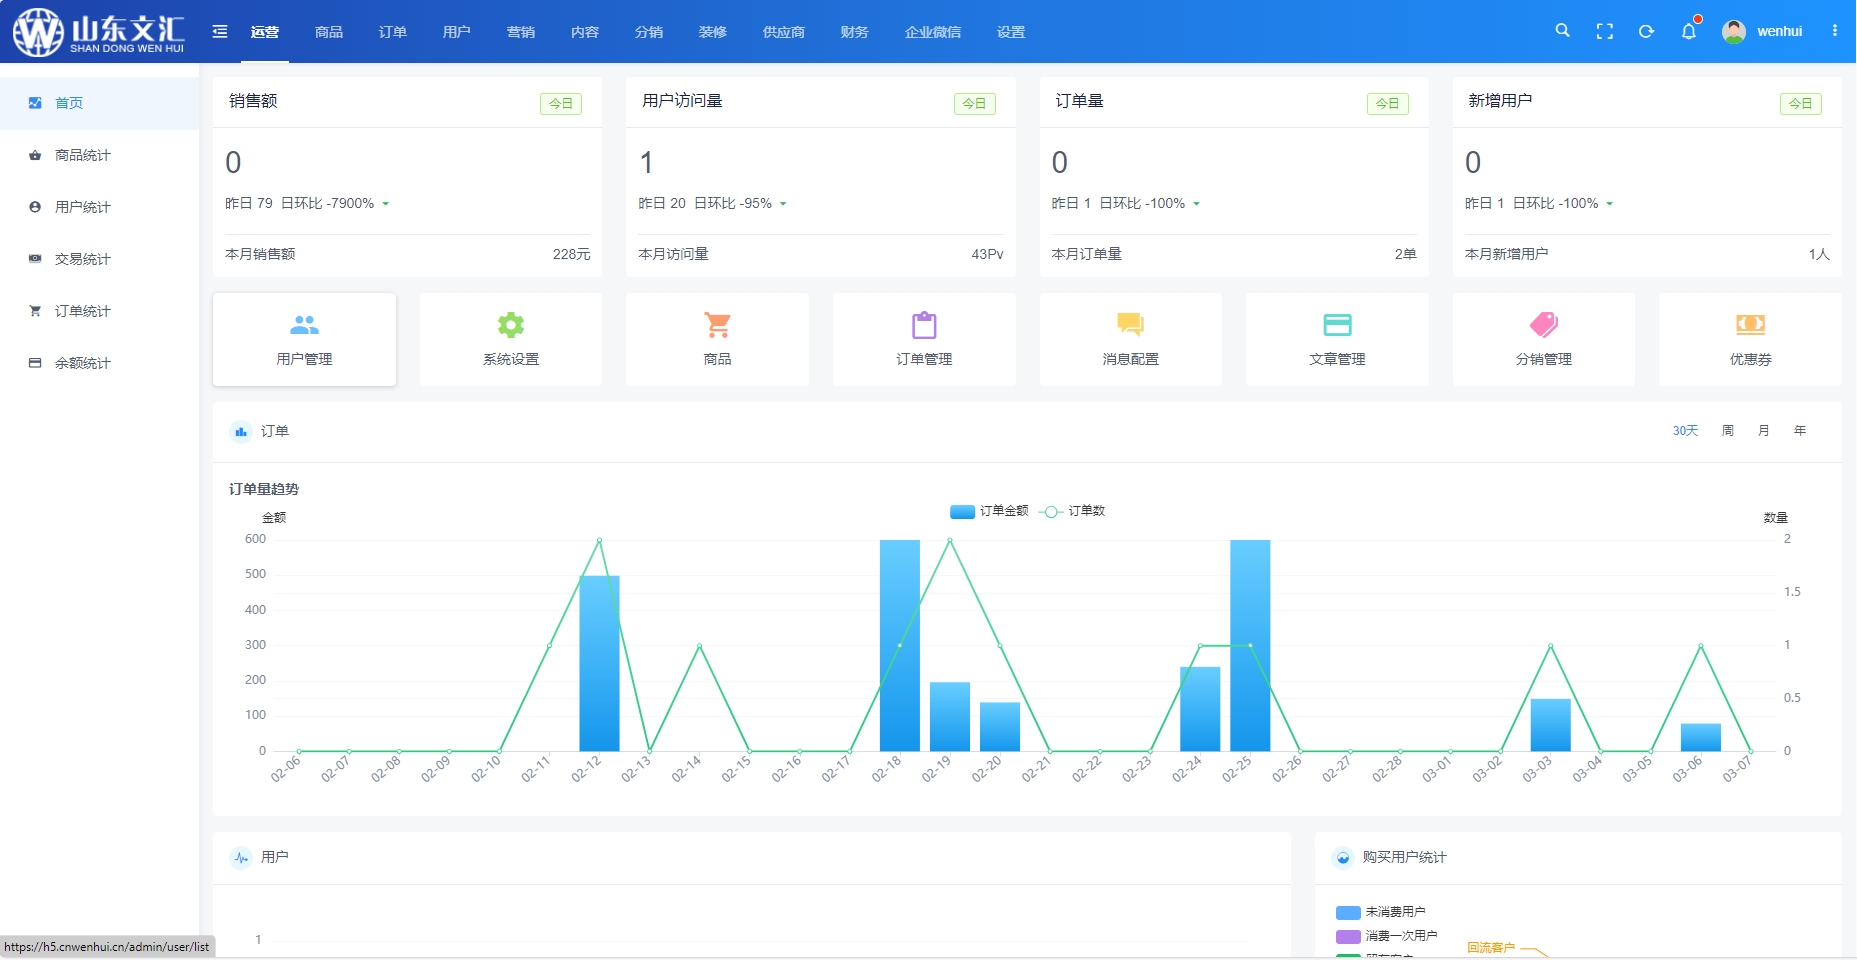Click the 余额统计 sidebar card icon
The height and width of the screenshot is (960, 1857).
(x=35, y=363)
